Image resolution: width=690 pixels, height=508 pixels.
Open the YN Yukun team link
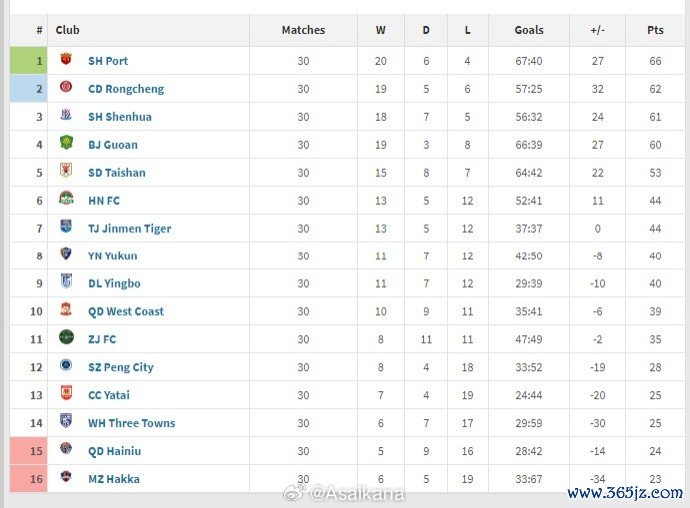[112, 255]
